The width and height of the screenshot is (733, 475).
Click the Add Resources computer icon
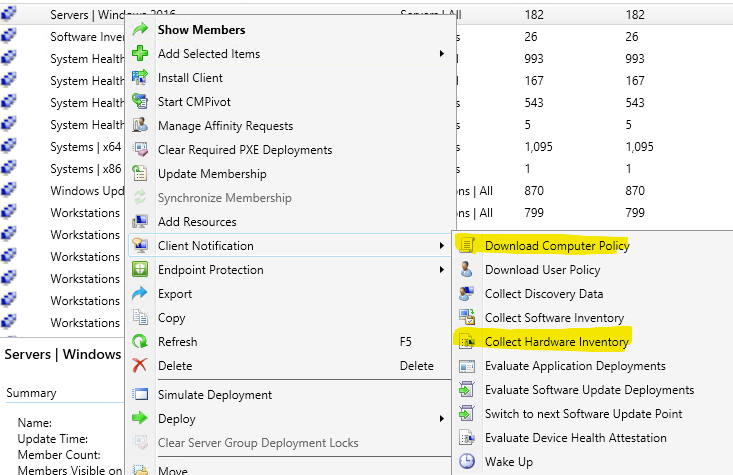[x=140, y=222]
